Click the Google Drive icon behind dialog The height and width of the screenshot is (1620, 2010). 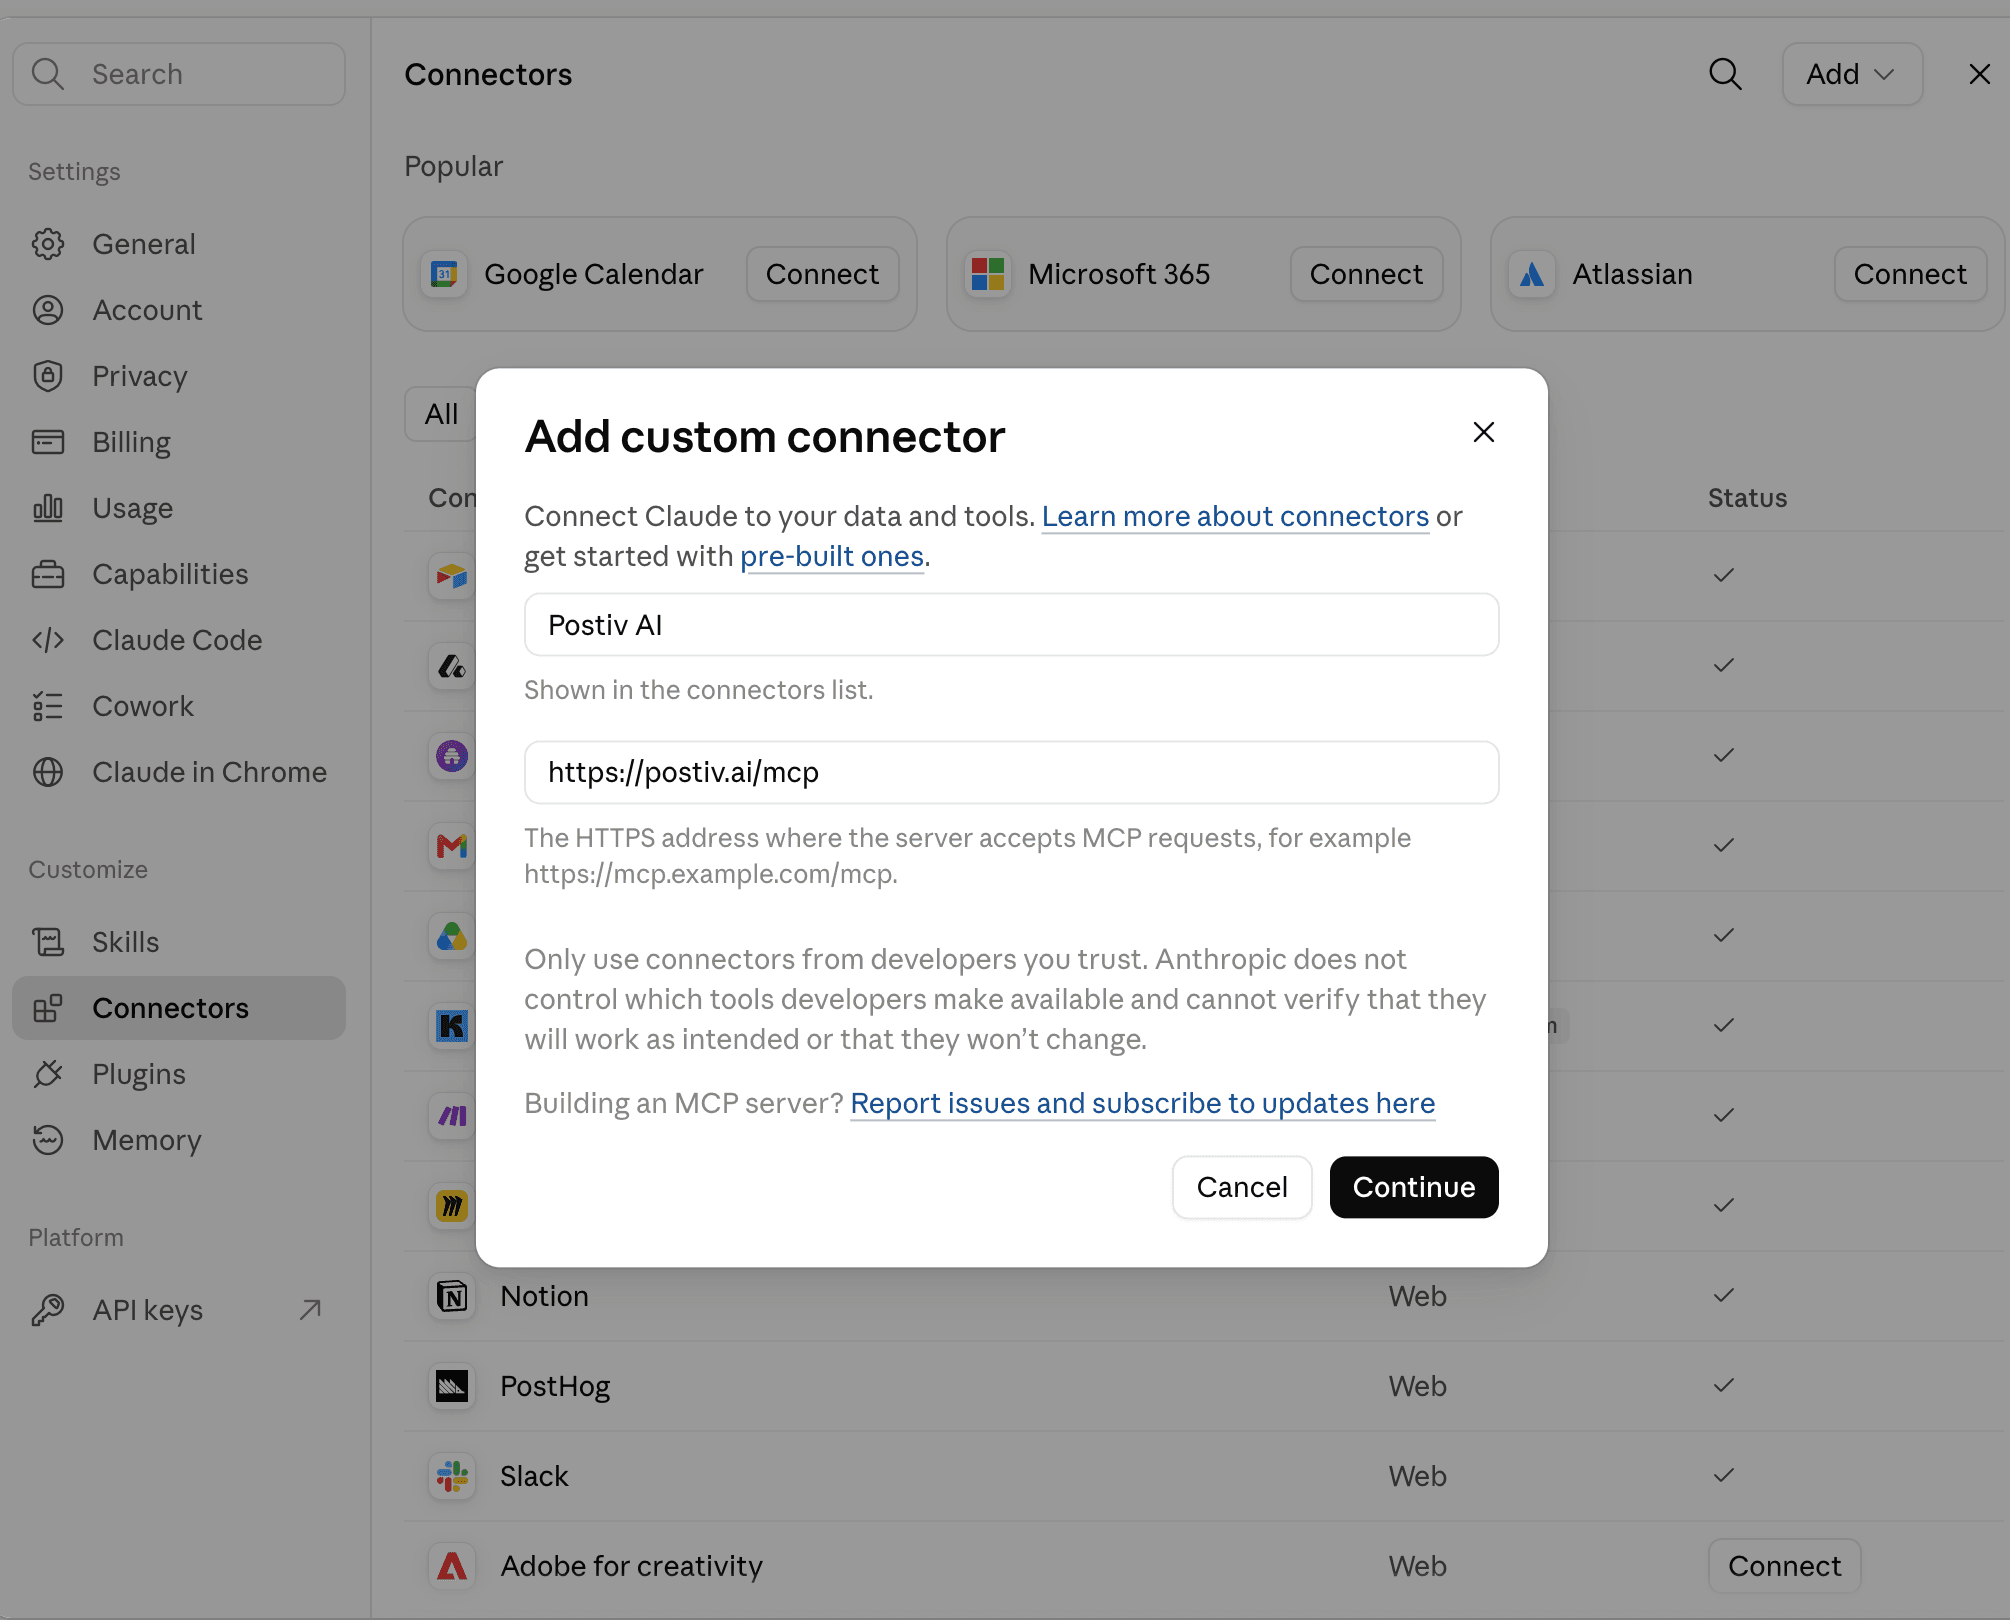click(x=451, y=936)
